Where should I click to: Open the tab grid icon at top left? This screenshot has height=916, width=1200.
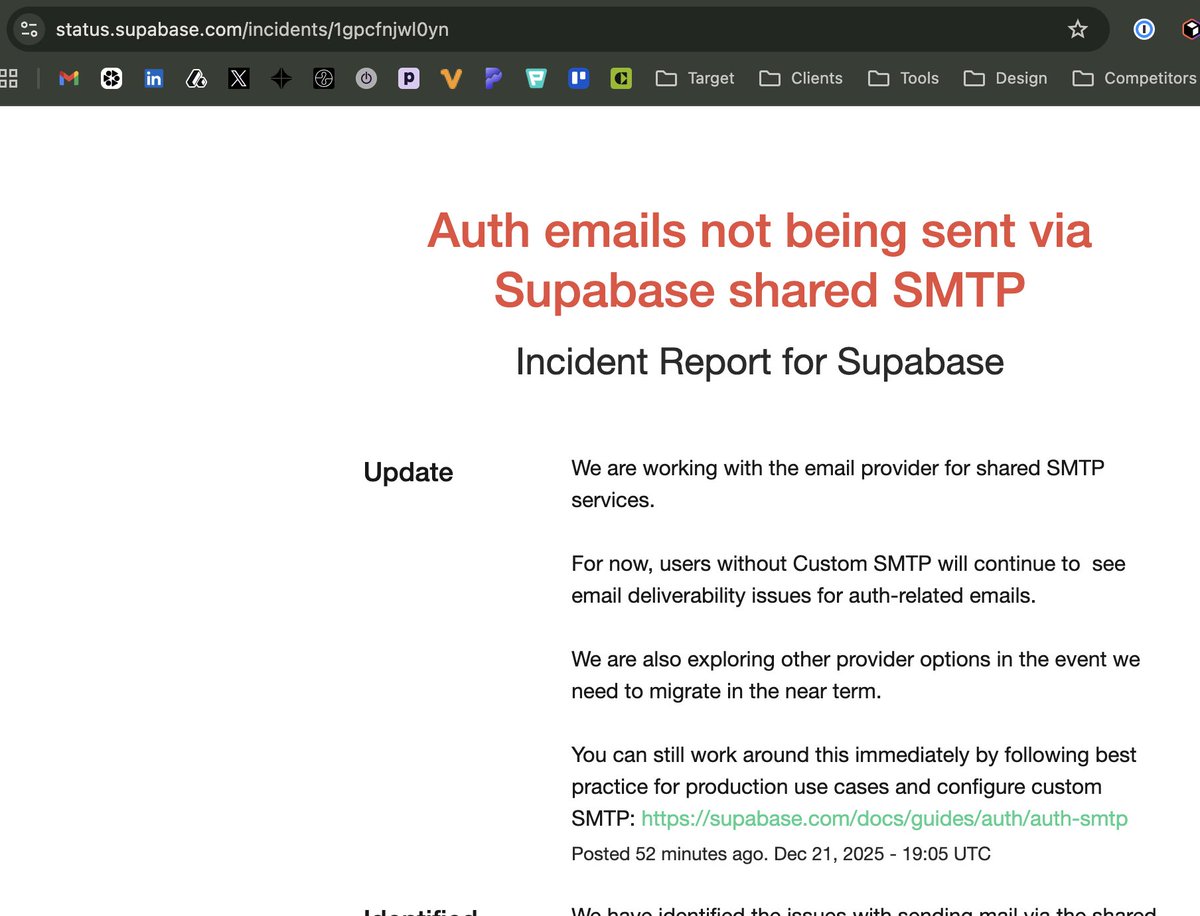coord(10,78)
